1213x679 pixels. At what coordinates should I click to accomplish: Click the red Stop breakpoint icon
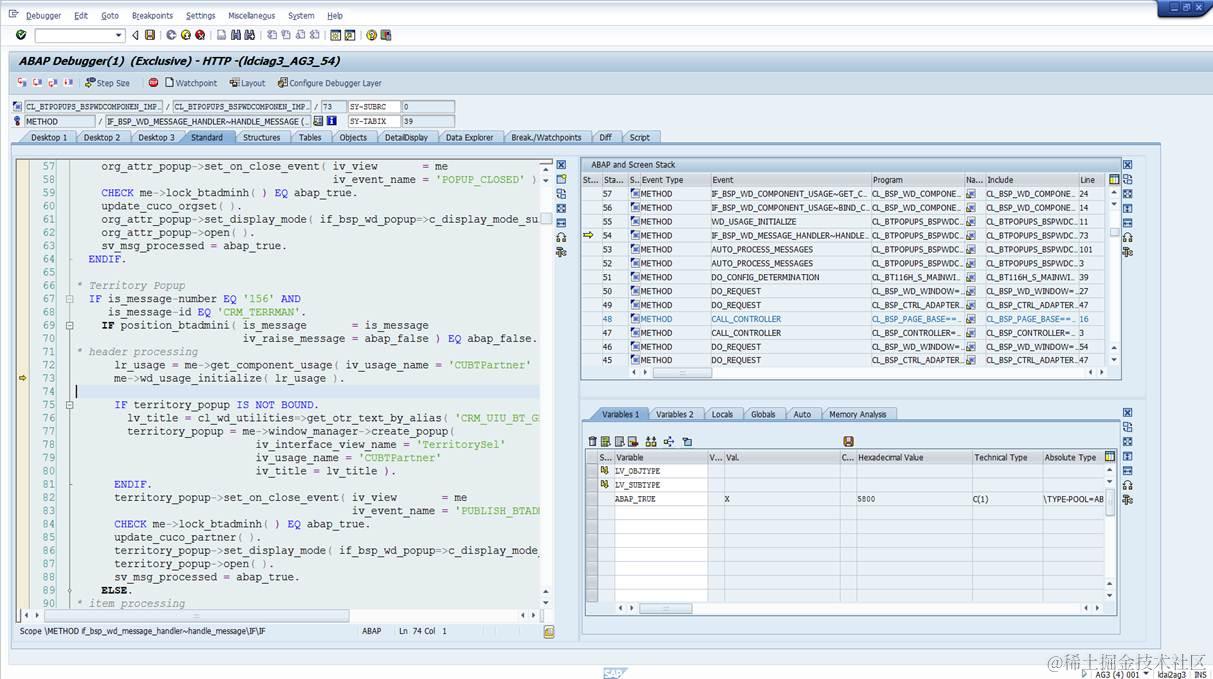point(153,83)
